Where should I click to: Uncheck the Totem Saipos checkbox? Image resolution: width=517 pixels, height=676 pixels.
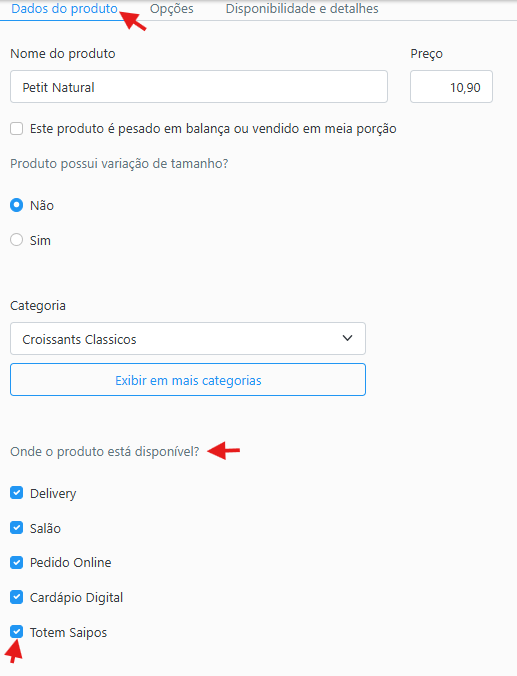[x=16, y=632]
